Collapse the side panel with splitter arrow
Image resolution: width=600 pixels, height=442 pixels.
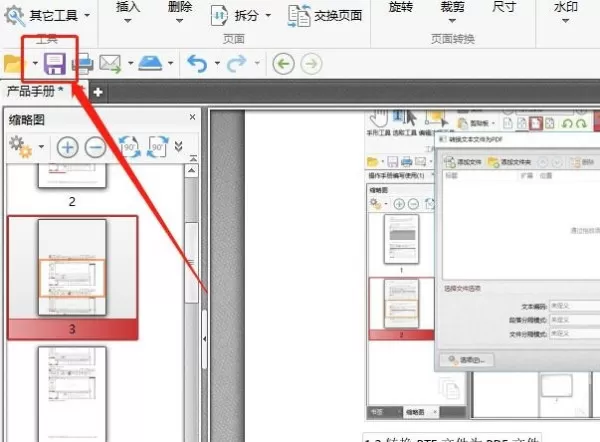[x=204, y=339]
